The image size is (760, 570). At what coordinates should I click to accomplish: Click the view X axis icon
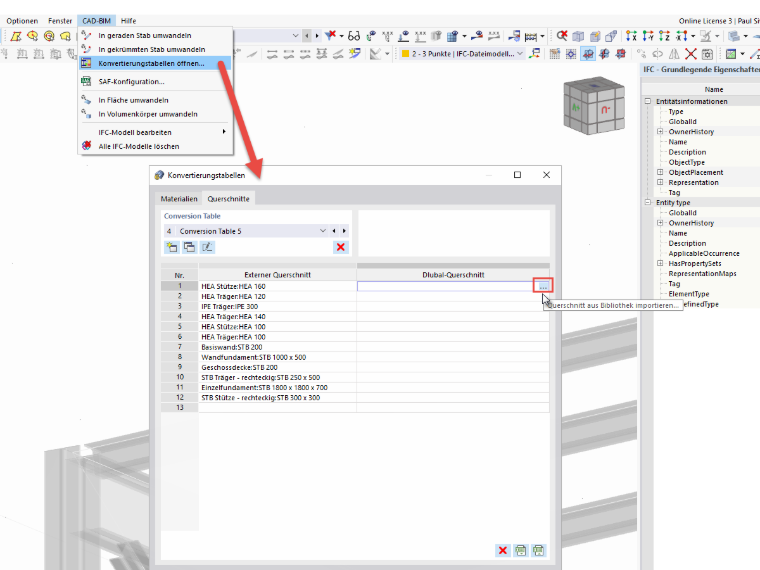[631, 35]
